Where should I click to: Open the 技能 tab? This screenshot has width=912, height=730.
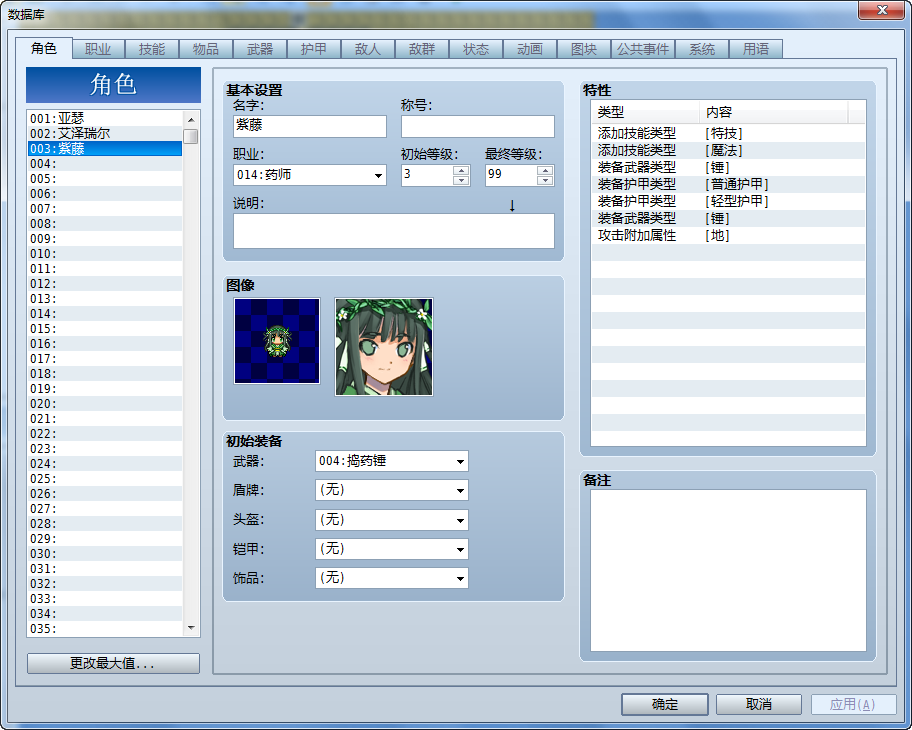pyautogui.click(x=152, y=49)
